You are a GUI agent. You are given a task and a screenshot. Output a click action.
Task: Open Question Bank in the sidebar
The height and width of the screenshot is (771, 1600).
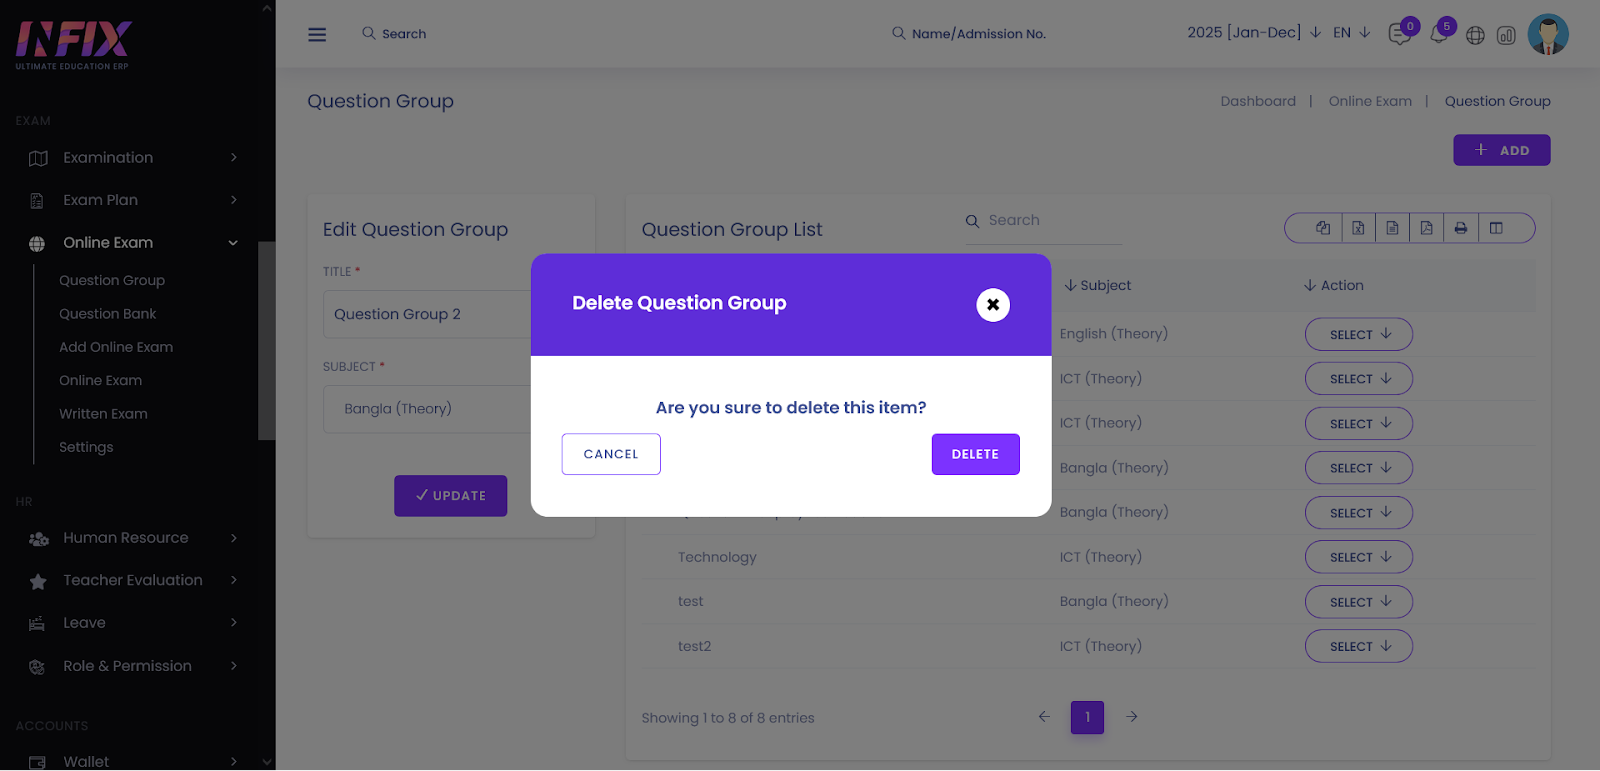(108, 314)
